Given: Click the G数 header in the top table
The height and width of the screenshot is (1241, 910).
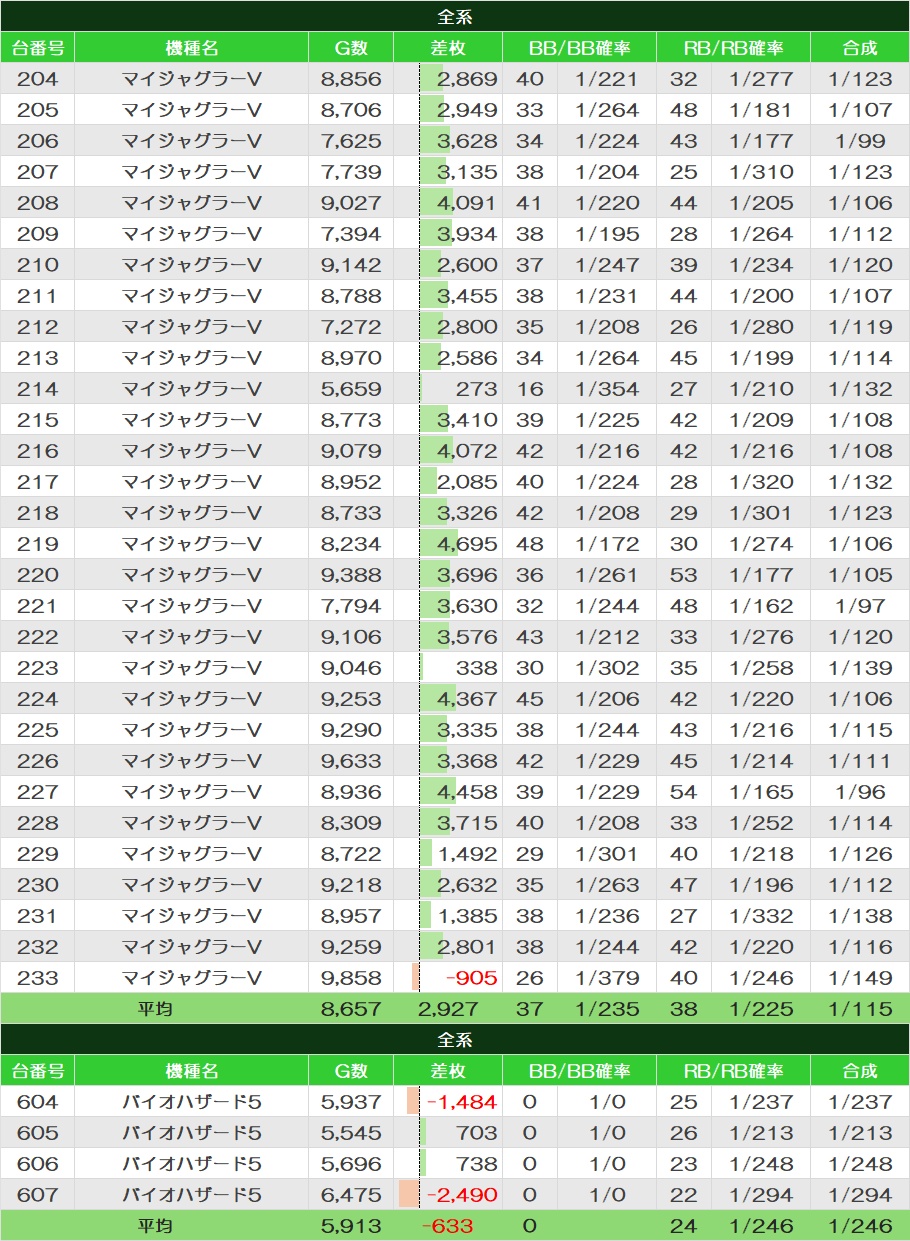Looking at the screenshot, I should click(351, 48).
